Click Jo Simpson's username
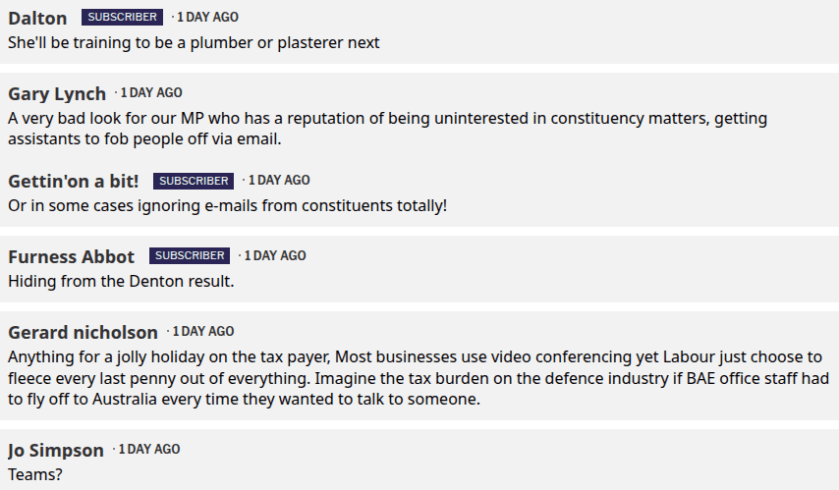This screenshot has height=490, width=839. tap(55, 451)
